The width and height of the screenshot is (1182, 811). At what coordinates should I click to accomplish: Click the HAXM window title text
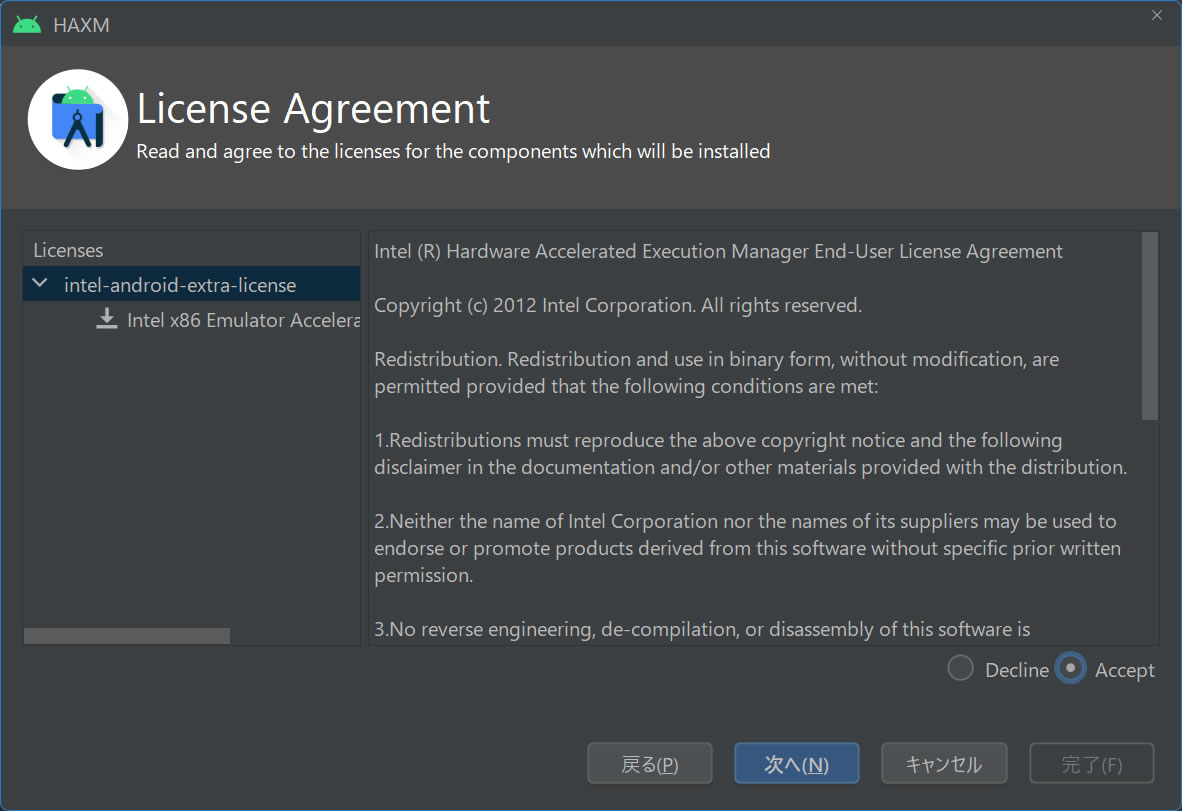81,25
